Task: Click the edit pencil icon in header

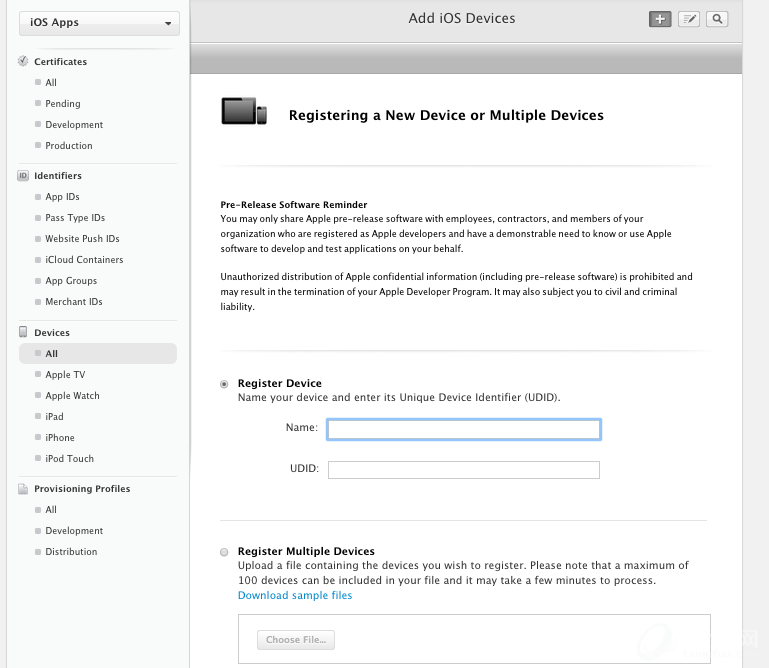Action: point(688,19)
